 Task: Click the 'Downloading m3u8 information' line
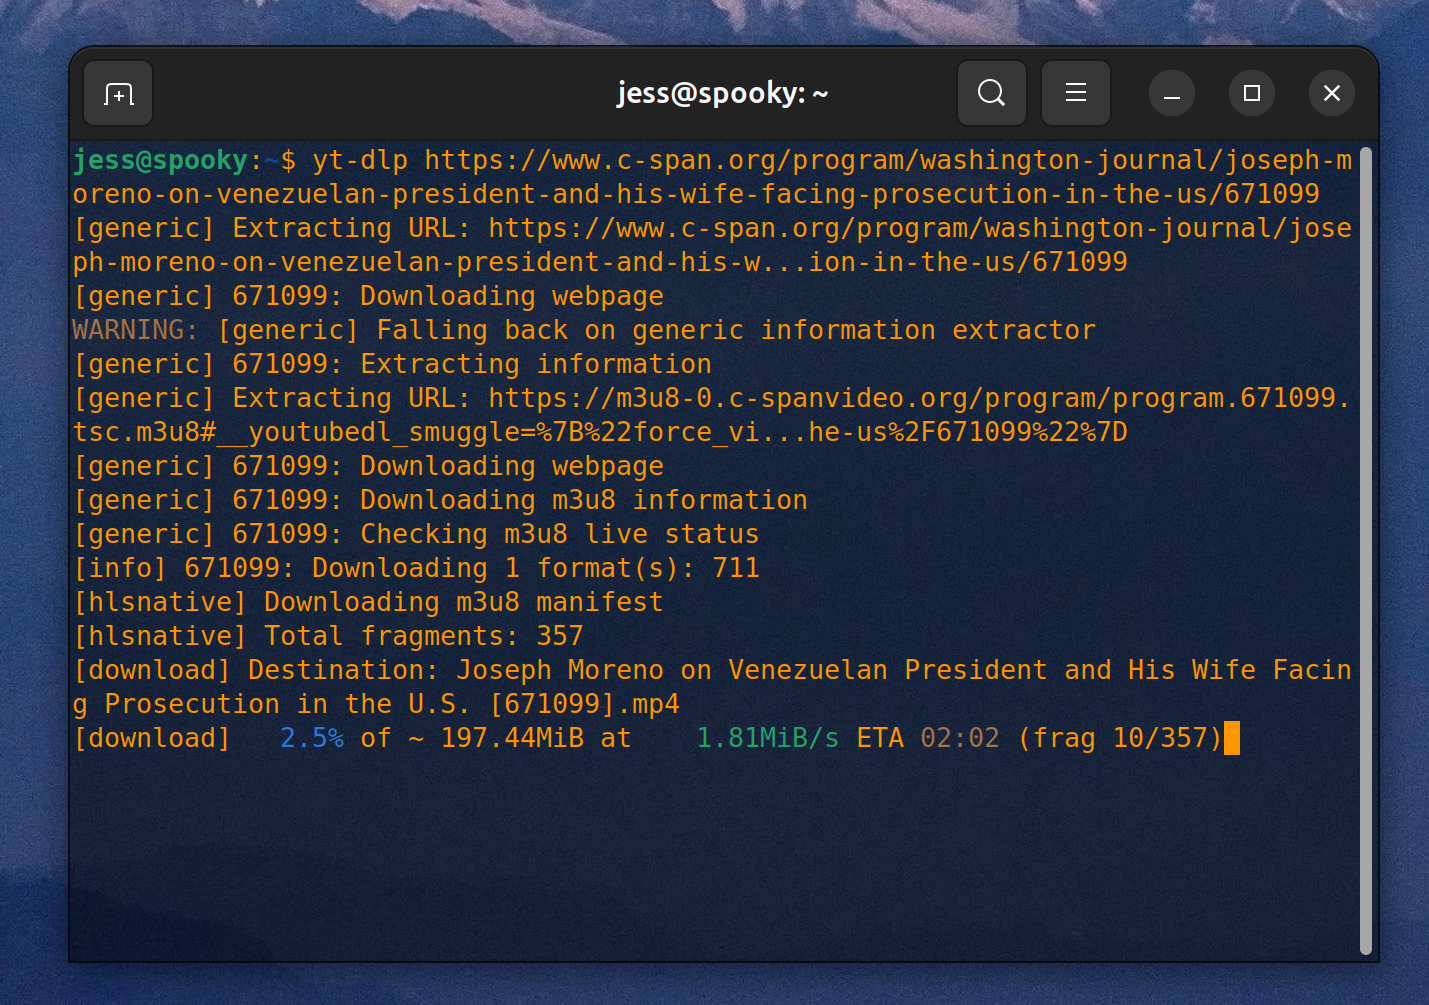click(440, 500)
